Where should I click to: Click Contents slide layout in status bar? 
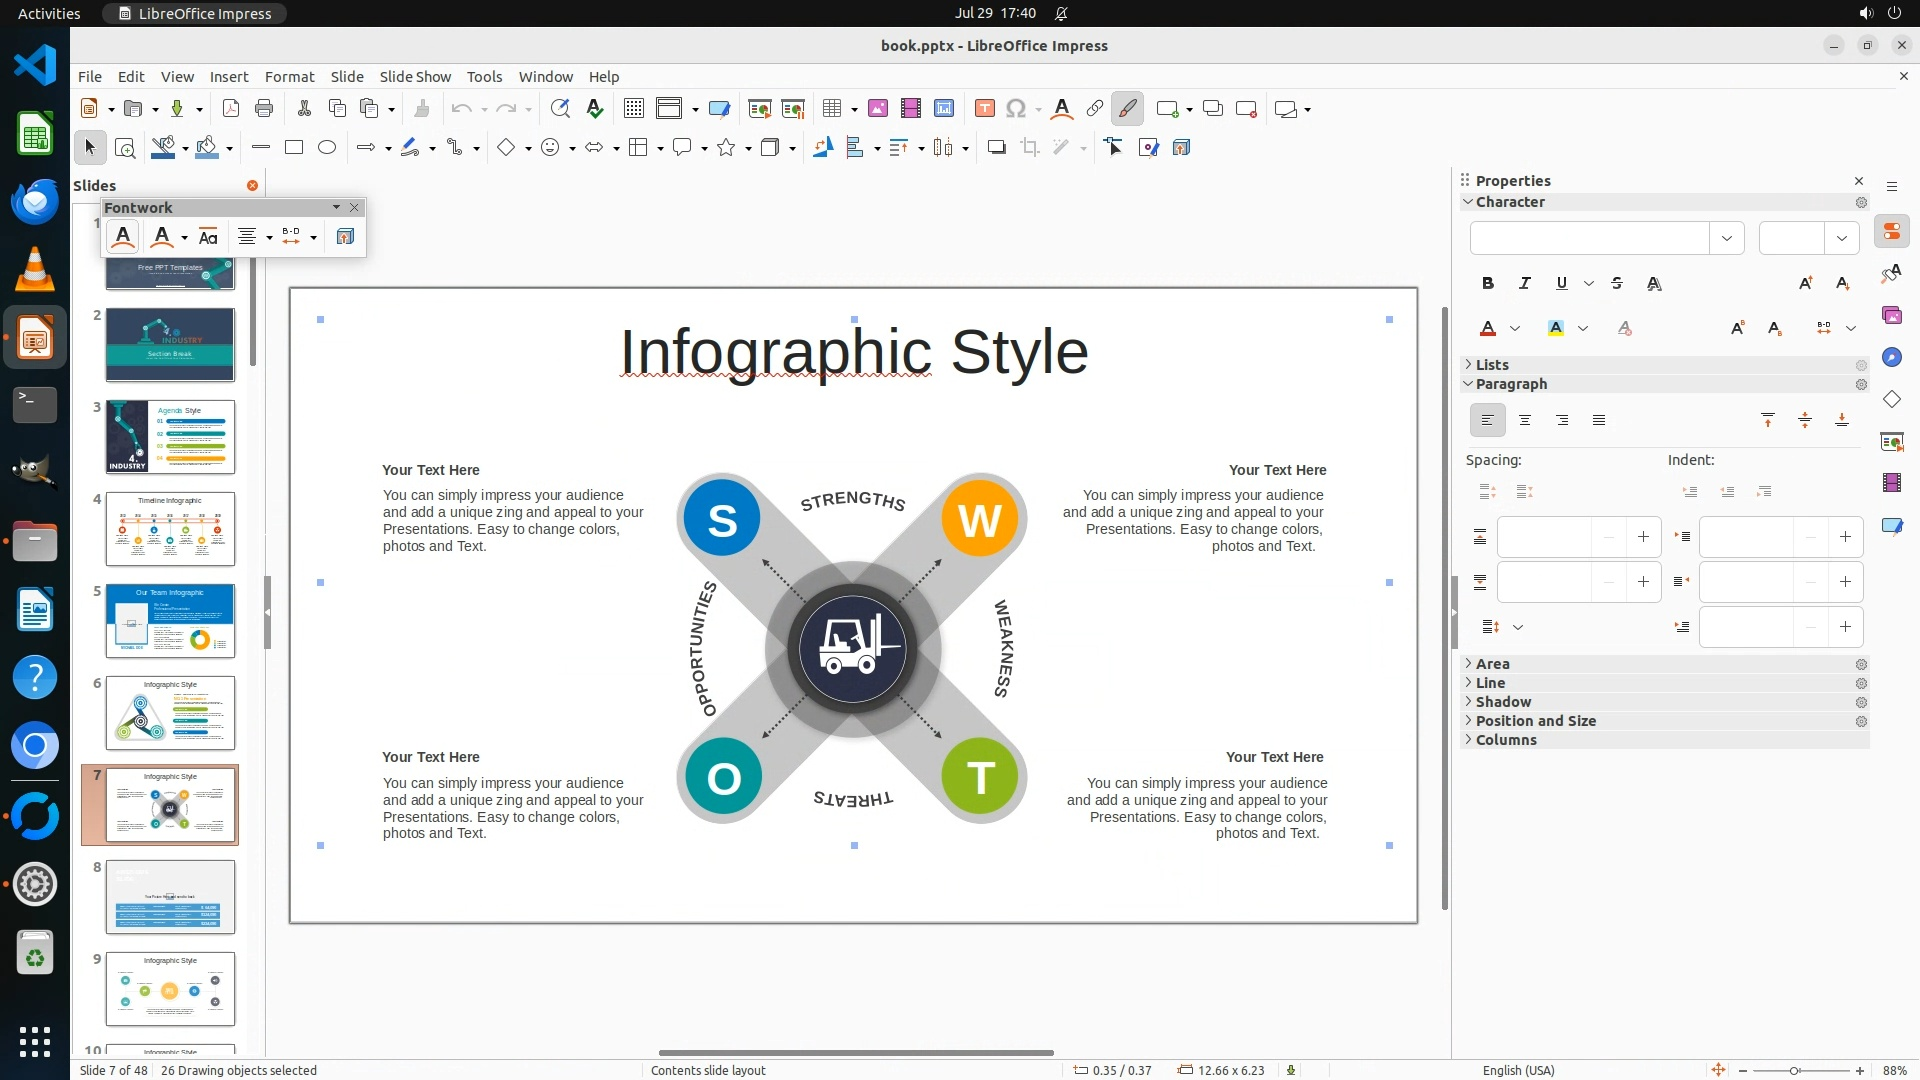708,1070
